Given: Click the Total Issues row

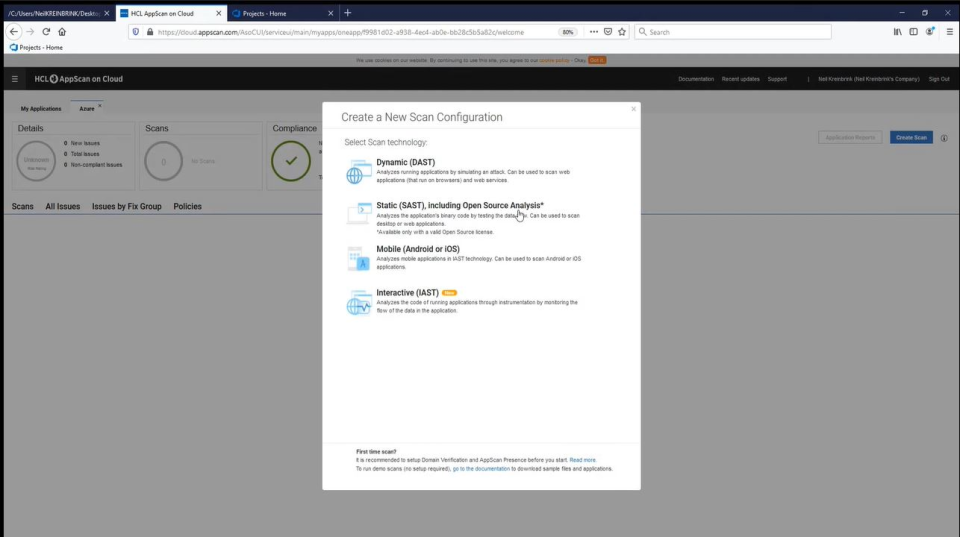Looking at the screenshot, I should [x=81, y=154].
